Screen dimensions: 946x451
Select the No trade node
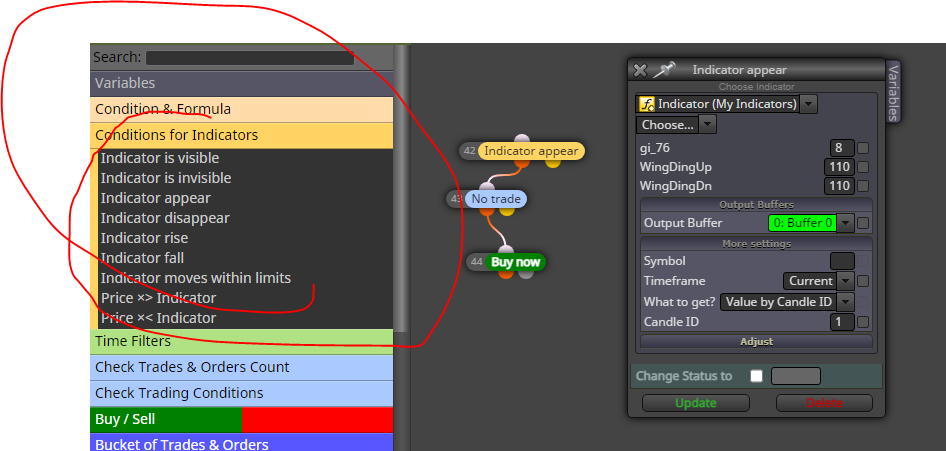pyautogui.click(x=496, y=199)
